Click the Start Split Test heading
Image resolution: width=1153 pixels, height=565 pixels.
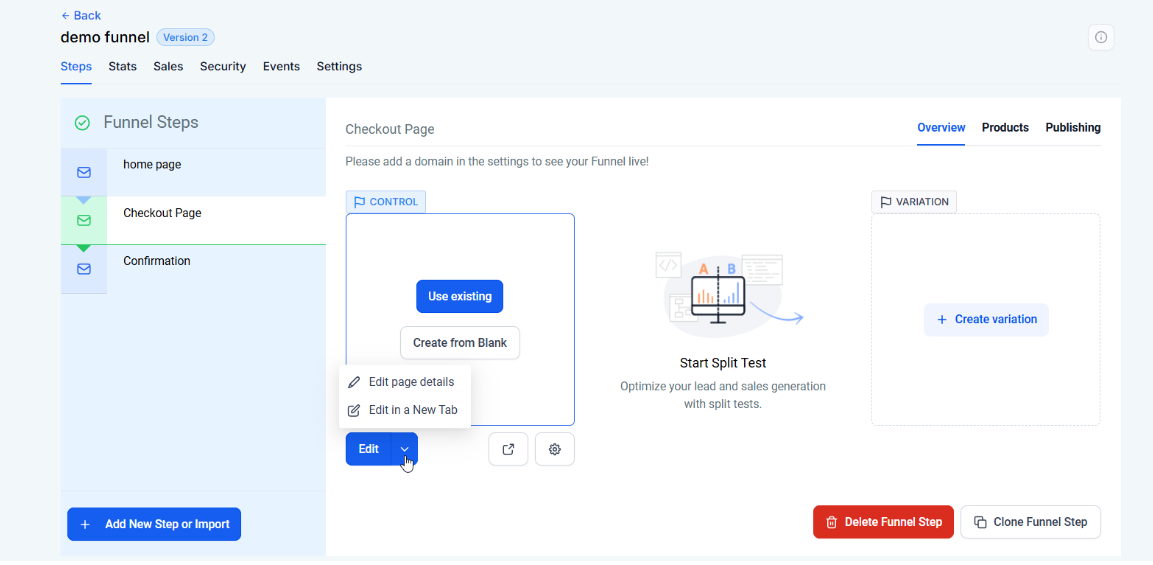pos(724,363)
